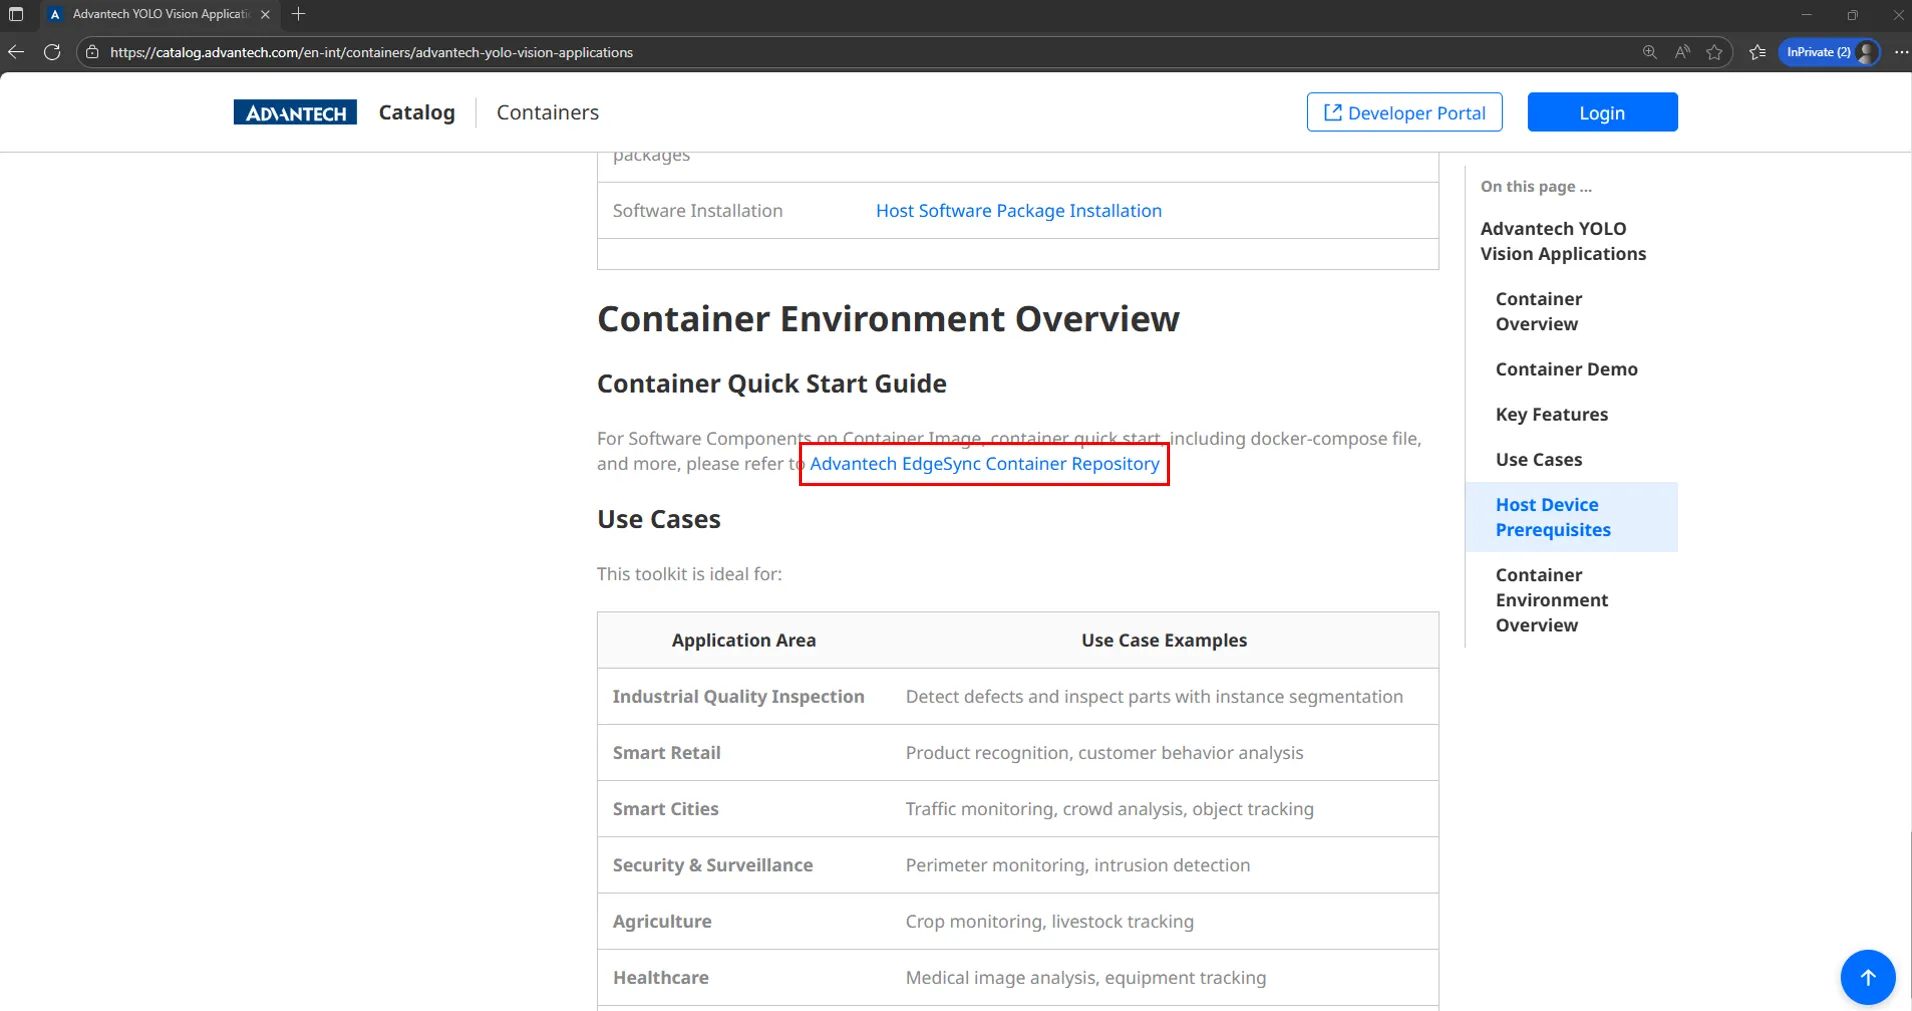
Task: Add this page to favorites
Action: [1716, 52]
